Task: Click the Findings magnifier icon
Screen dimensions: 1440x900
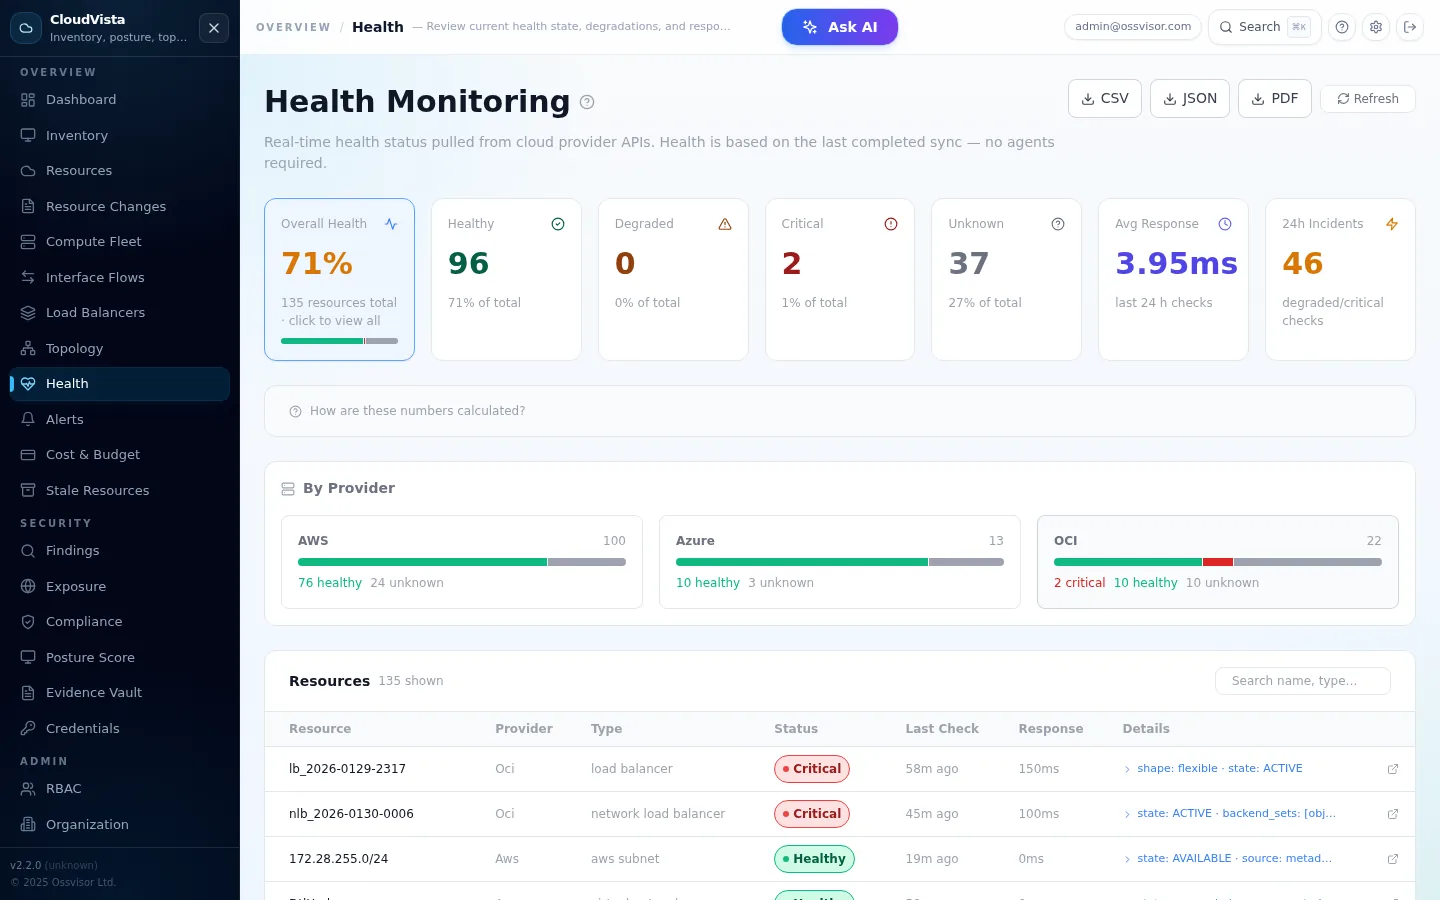Action: tap(28, 551)
